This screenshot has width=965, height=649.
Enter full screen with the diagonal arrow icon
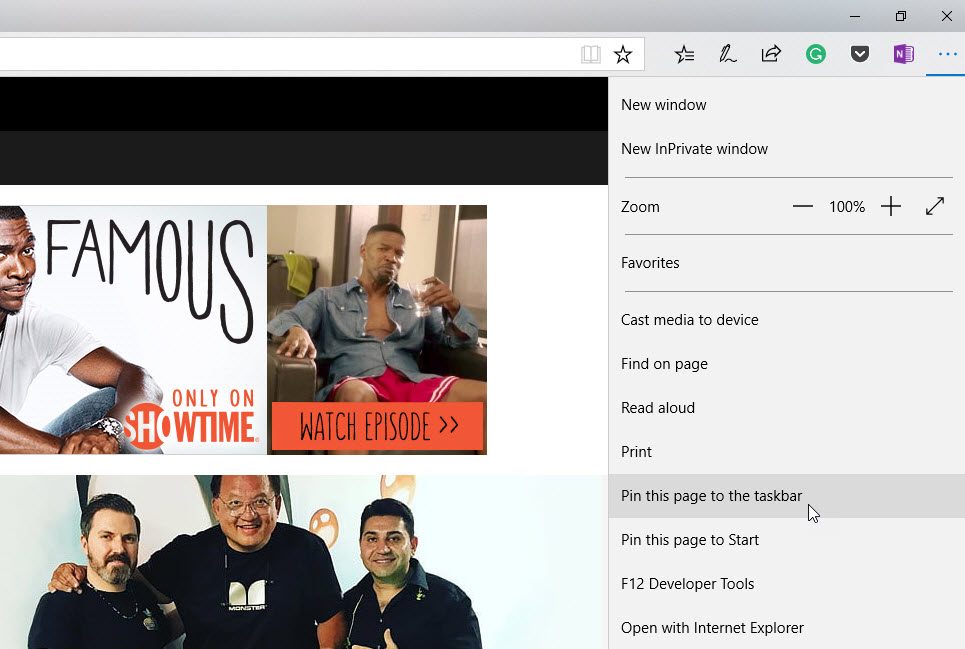click(x=935, y=206)
